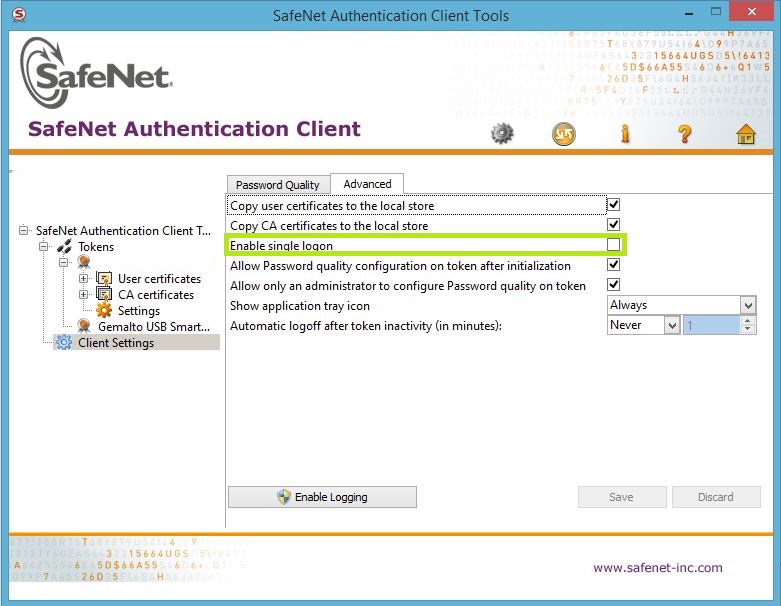781x606 pixels.
Task: Open Show application tray icon dropdown
Action: [x=747, y=305]
